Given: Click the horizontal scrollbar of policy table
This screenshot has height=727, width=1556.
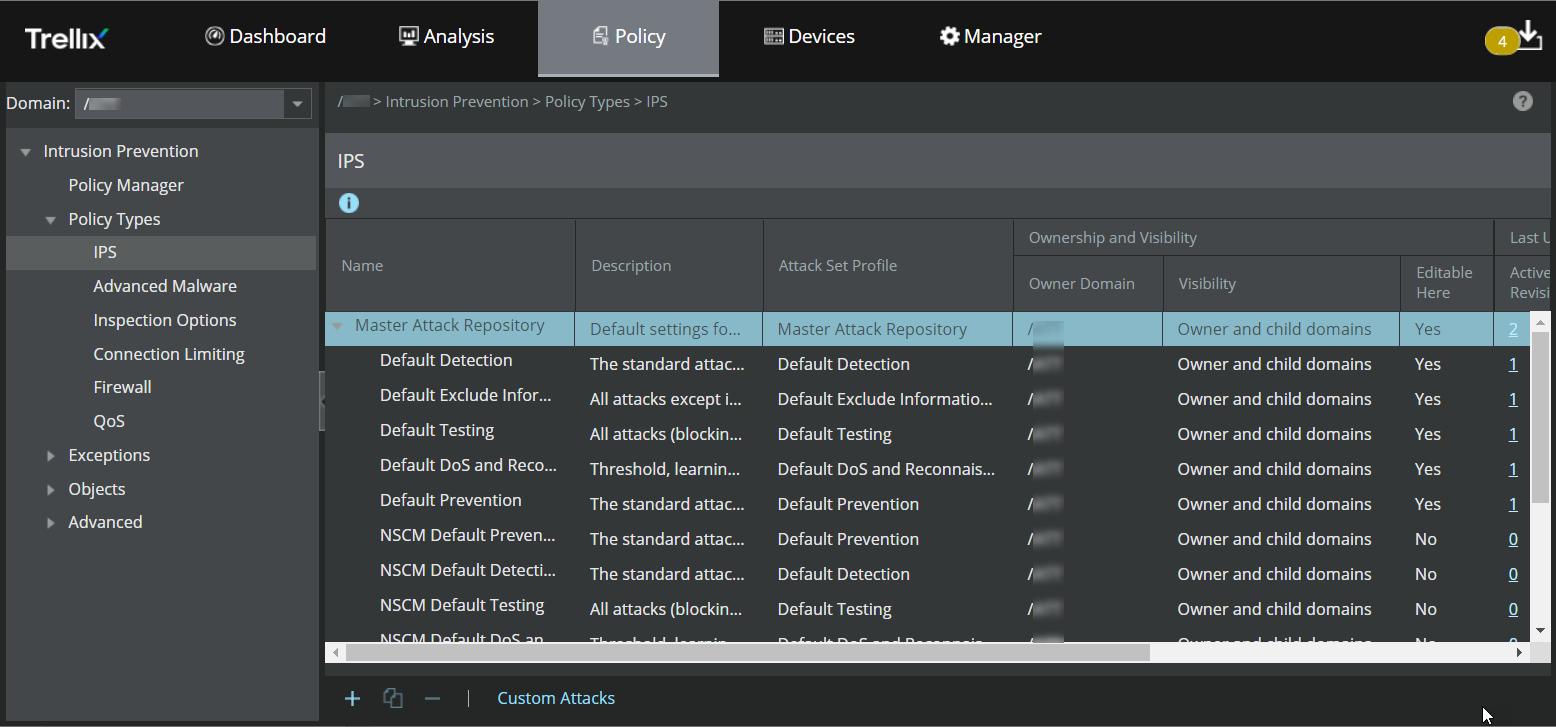Looking at the screenshot, I should 748,652.
